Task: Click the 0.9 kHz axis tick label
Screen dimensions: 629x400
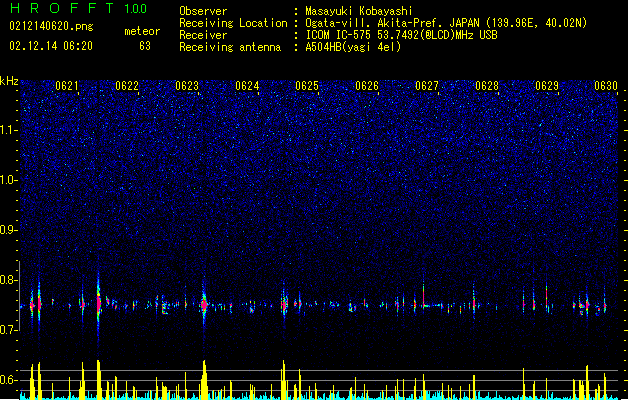Action: coord(9,230)
